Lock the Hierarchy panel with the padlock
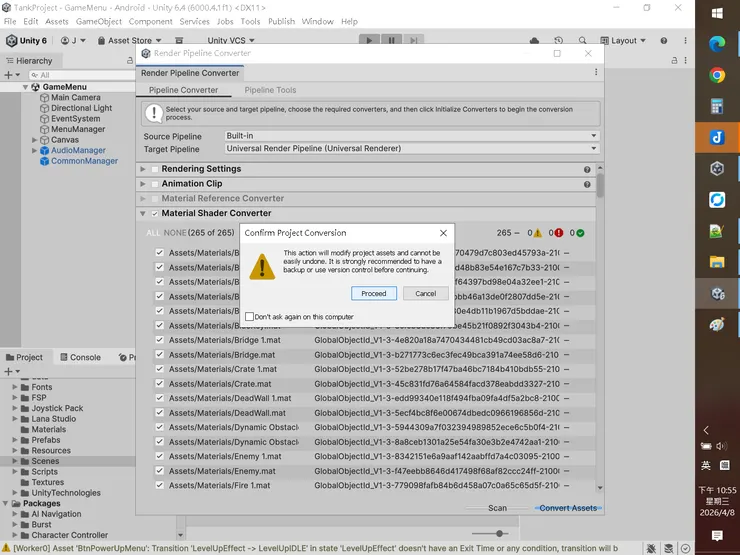This screenshot has width=740, height=555. tap(130, 60)
